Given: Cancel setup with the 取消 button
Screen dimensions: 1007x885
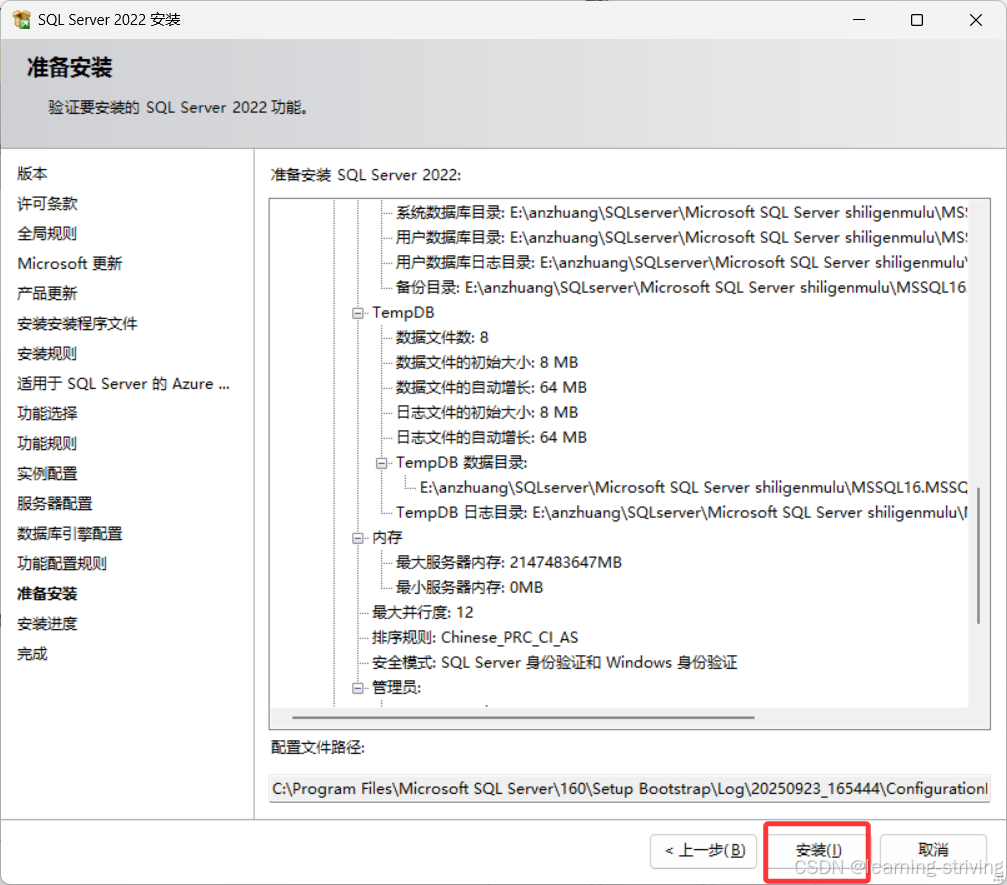Looking at the screenshot, I should pos(933,850).
